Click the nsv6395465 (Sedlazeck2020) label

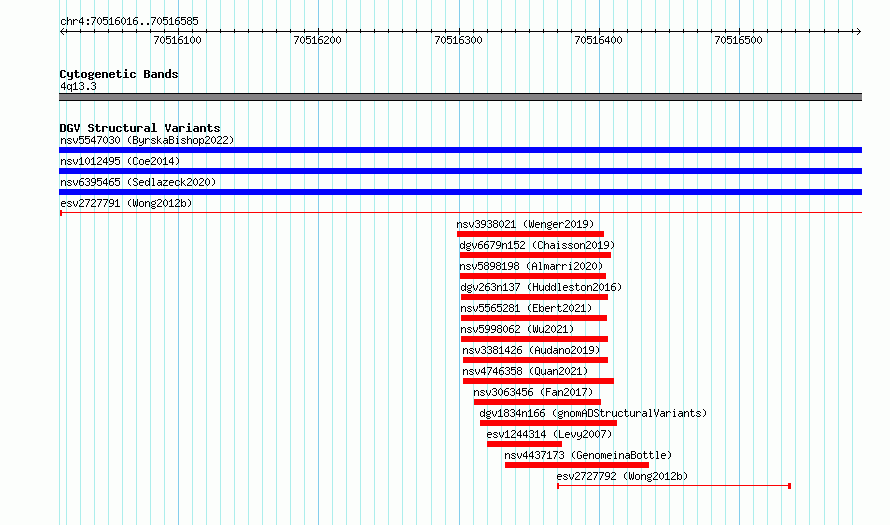138,182
